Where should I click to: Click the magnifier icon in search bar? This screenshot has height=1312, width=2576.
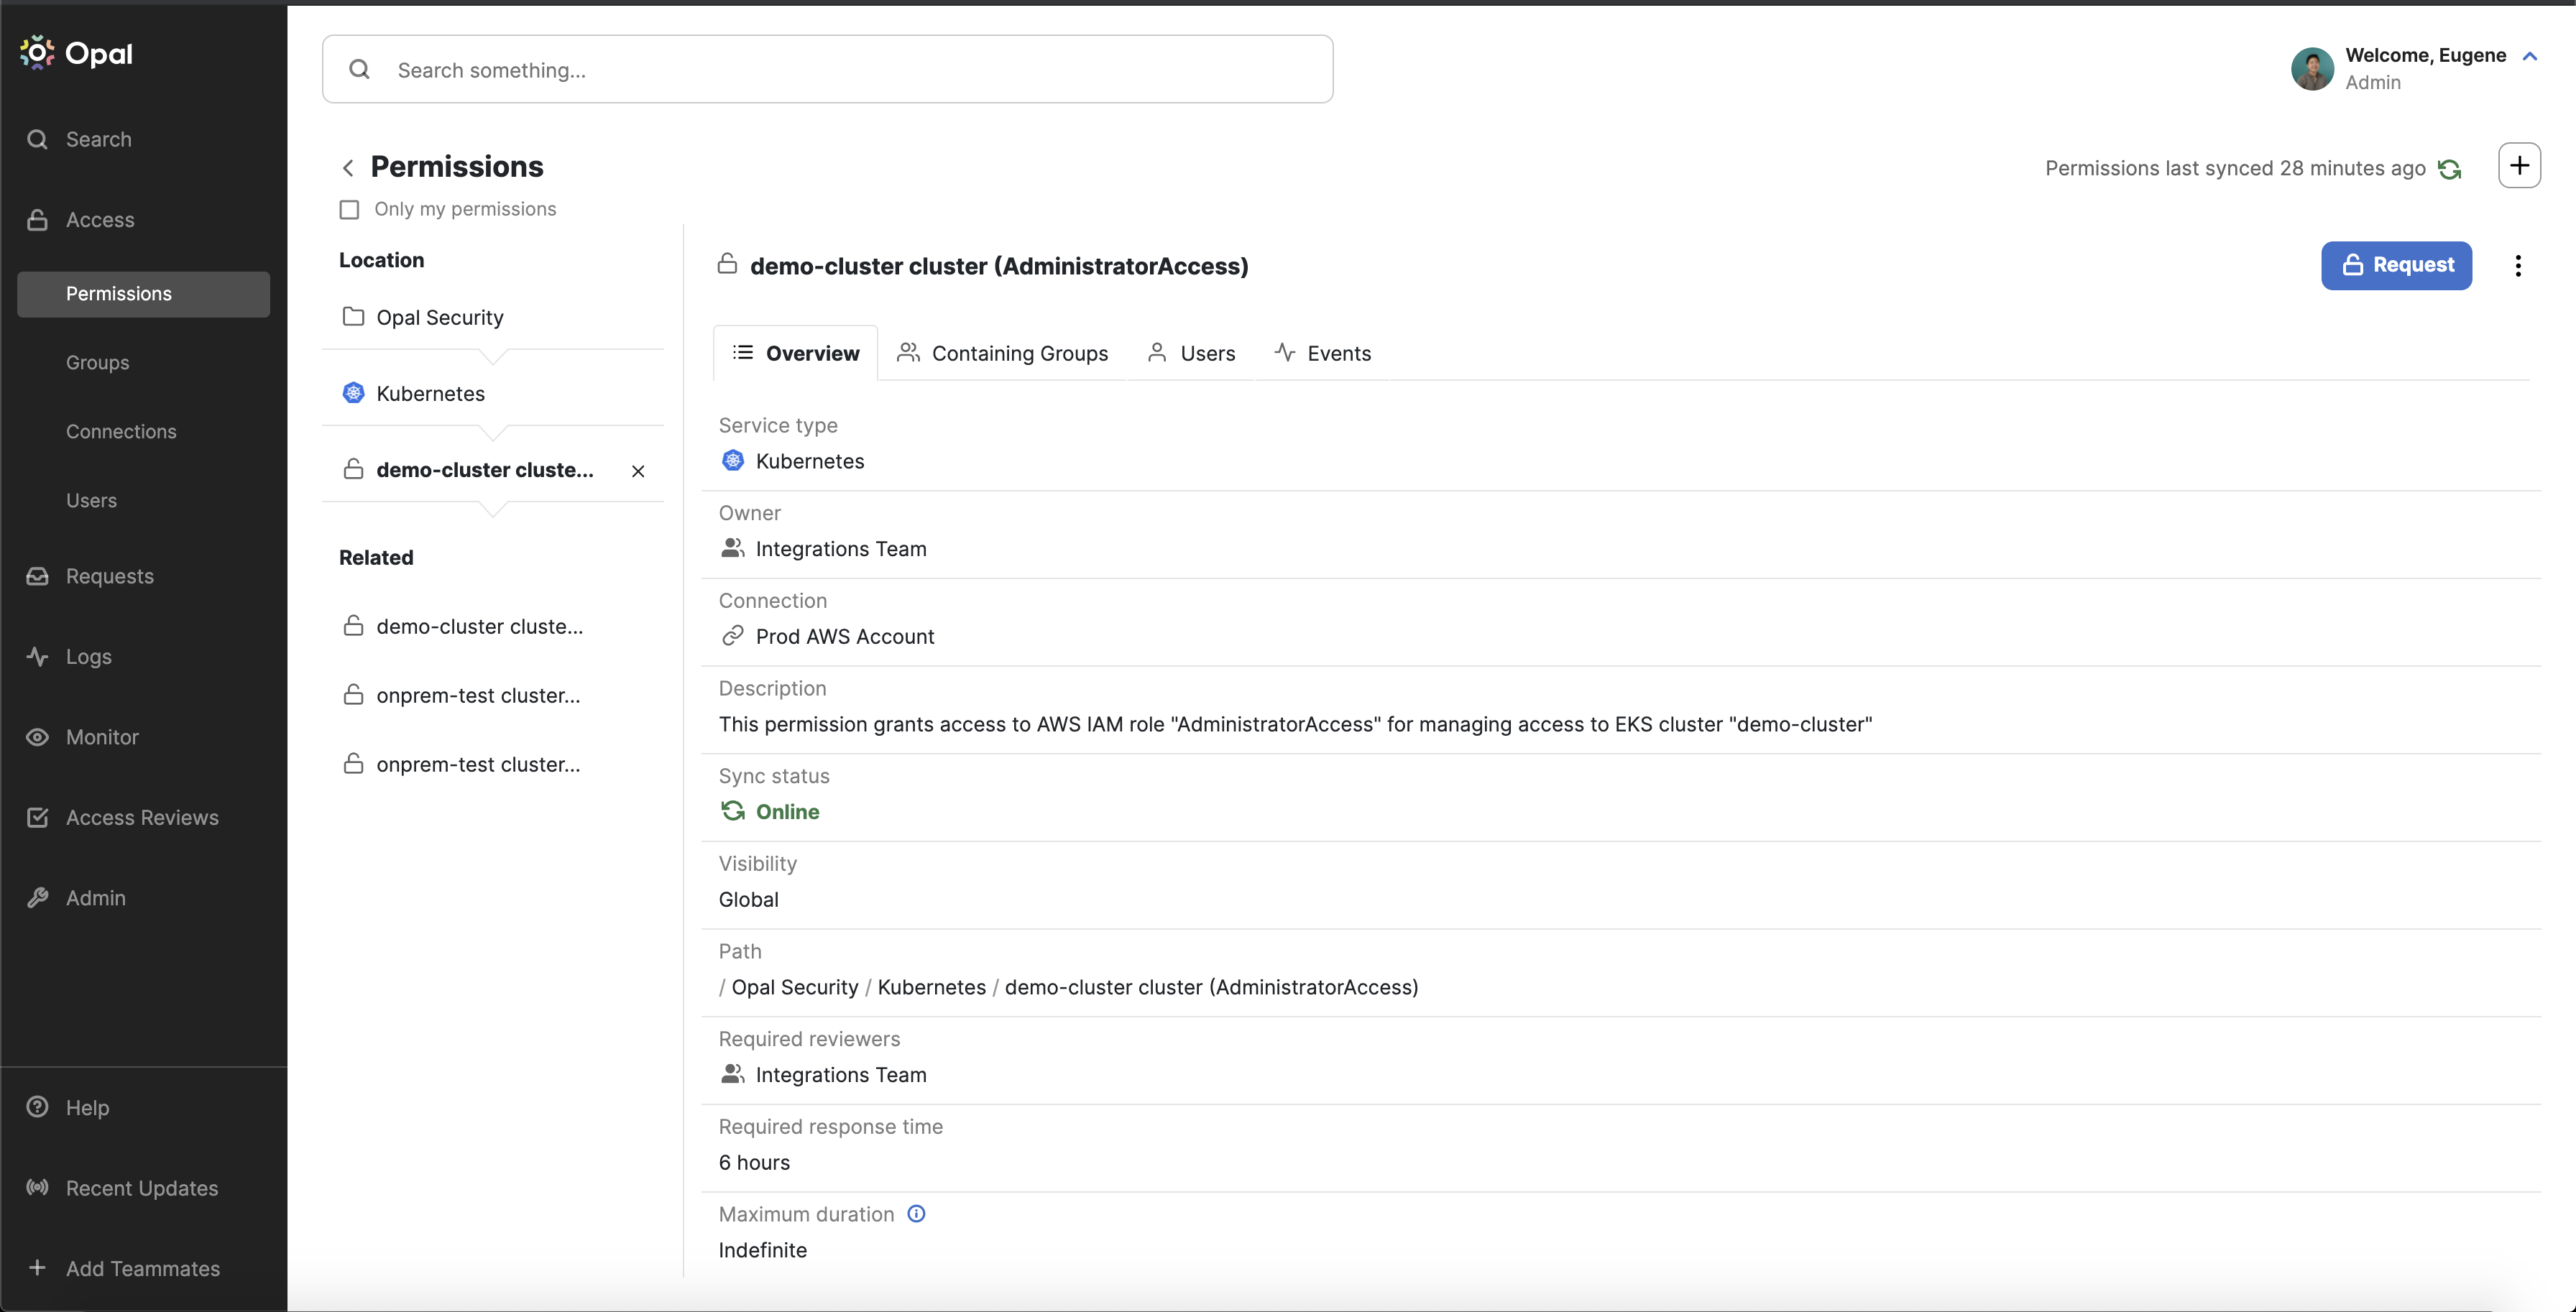(359, 69)
